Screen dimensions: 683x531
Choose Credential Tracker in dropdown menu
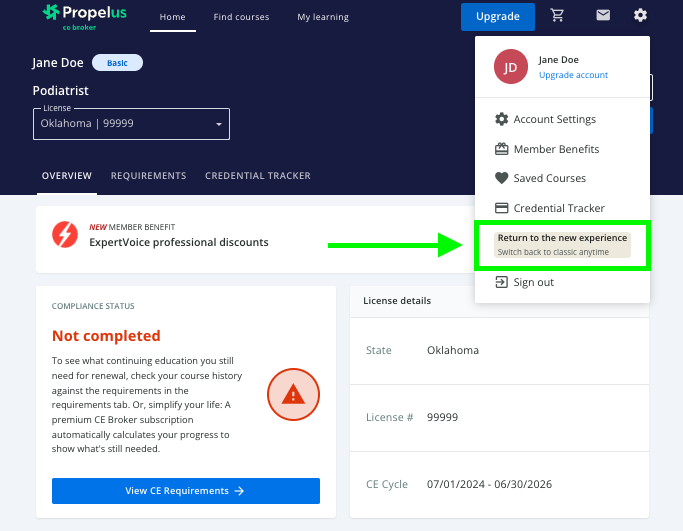[x=558, y=208]
